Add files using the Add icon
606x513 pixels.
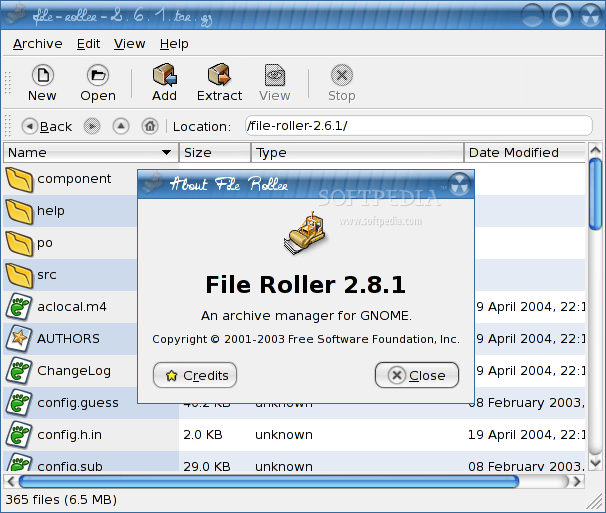[165, 75]
